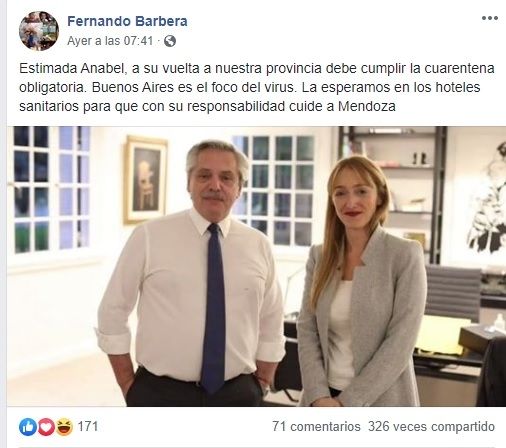Viewport: 506px width, 448px height.
Task: Click the framed chair painting in the photo
Action: 146,180
